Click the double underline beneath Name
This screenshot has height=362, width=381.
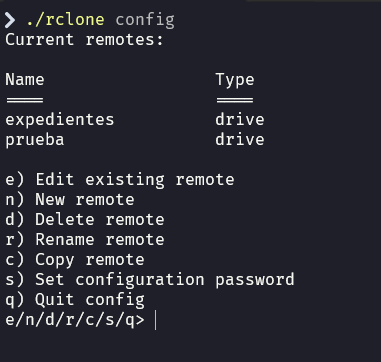coord(25,100)
